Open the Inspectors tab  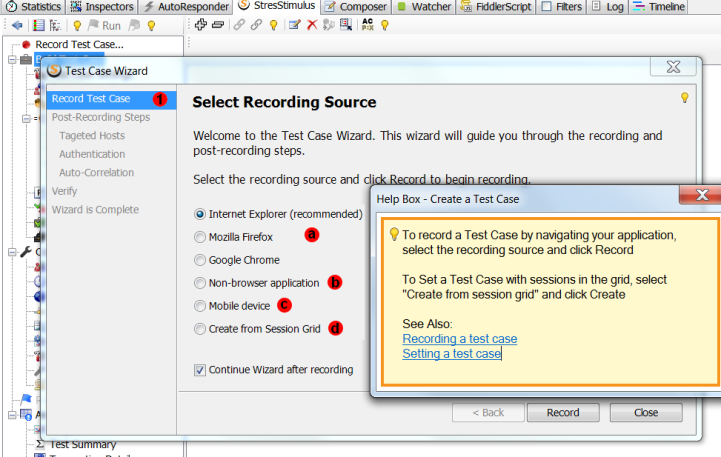point(102,6)
